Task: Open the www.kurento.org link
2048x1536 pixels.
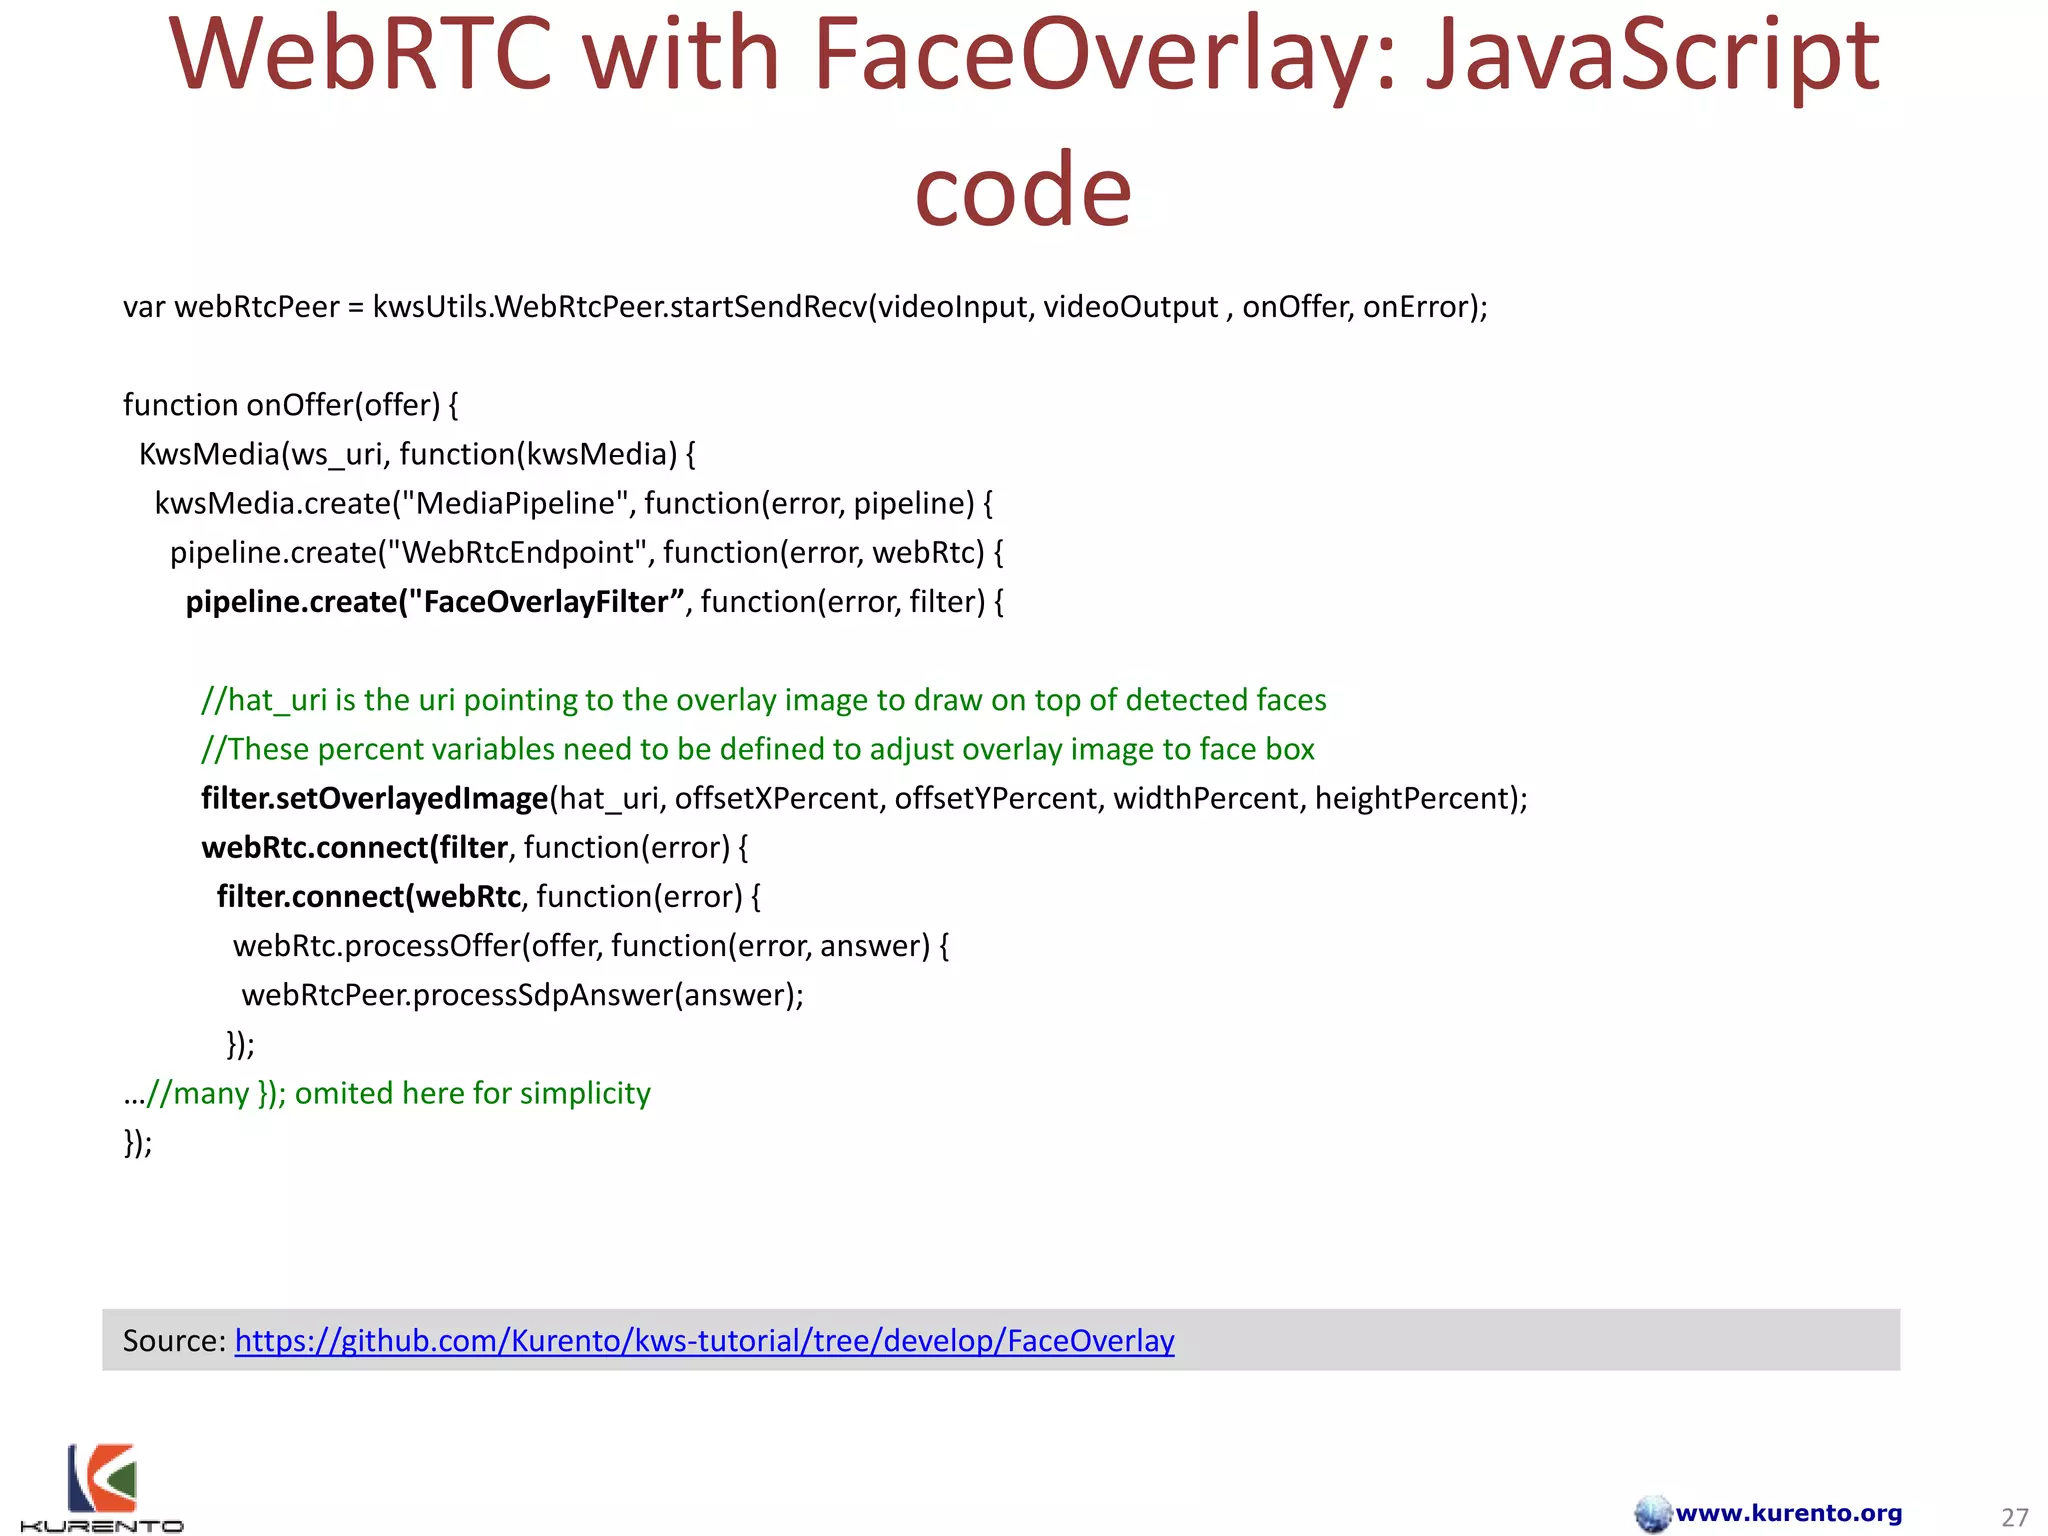Action: click(1789, 1513)
